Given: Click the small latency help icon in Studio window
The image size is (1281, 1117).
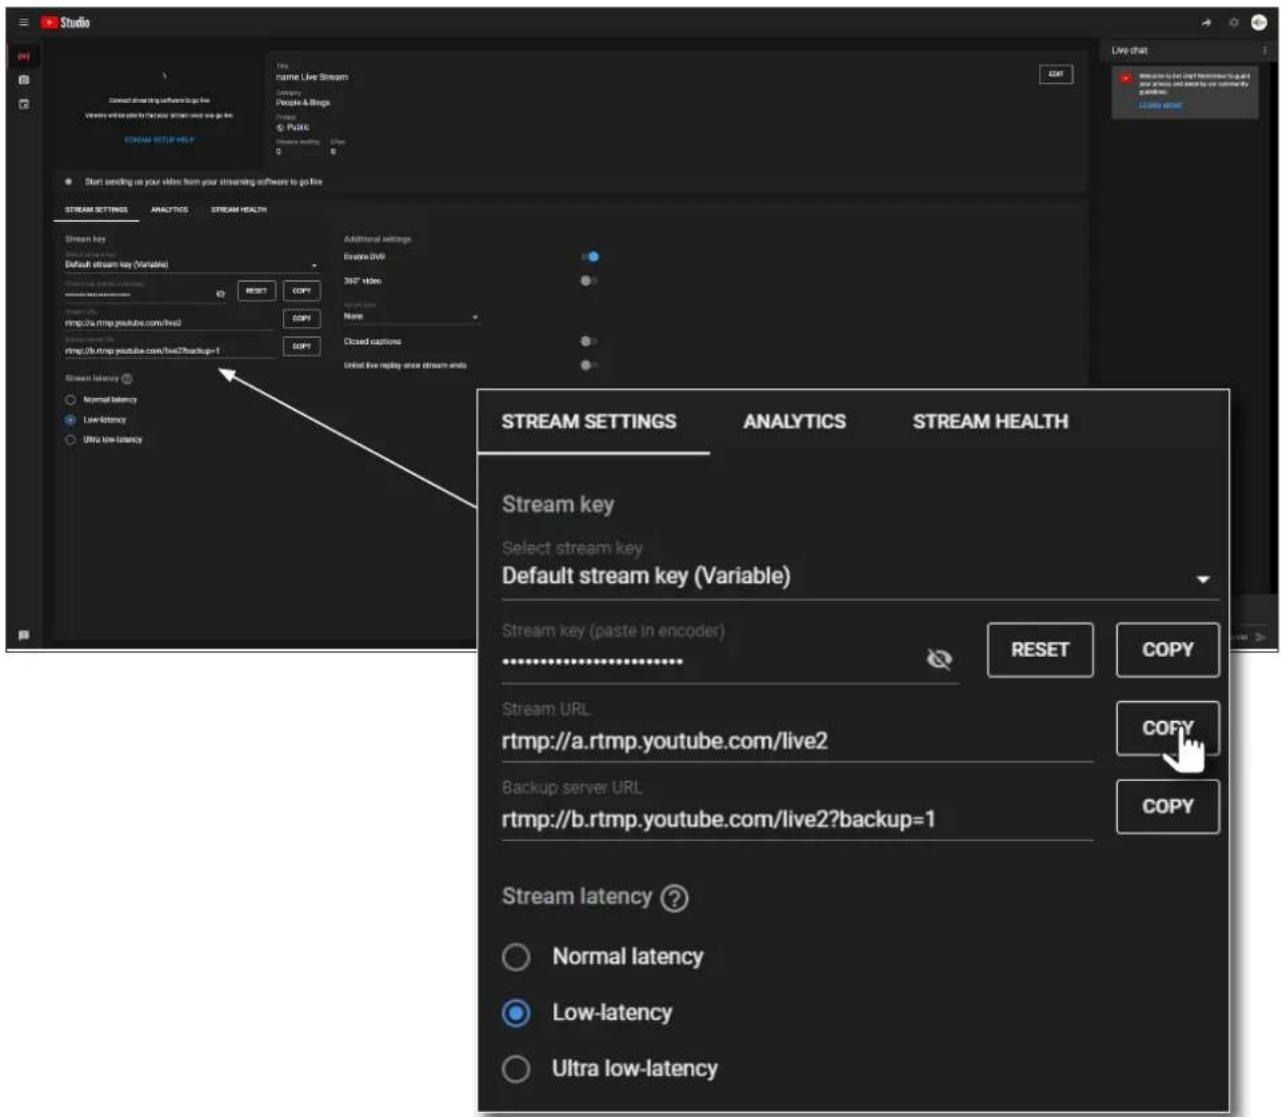Looking at the screenshot, I should [x=127, y=379].
